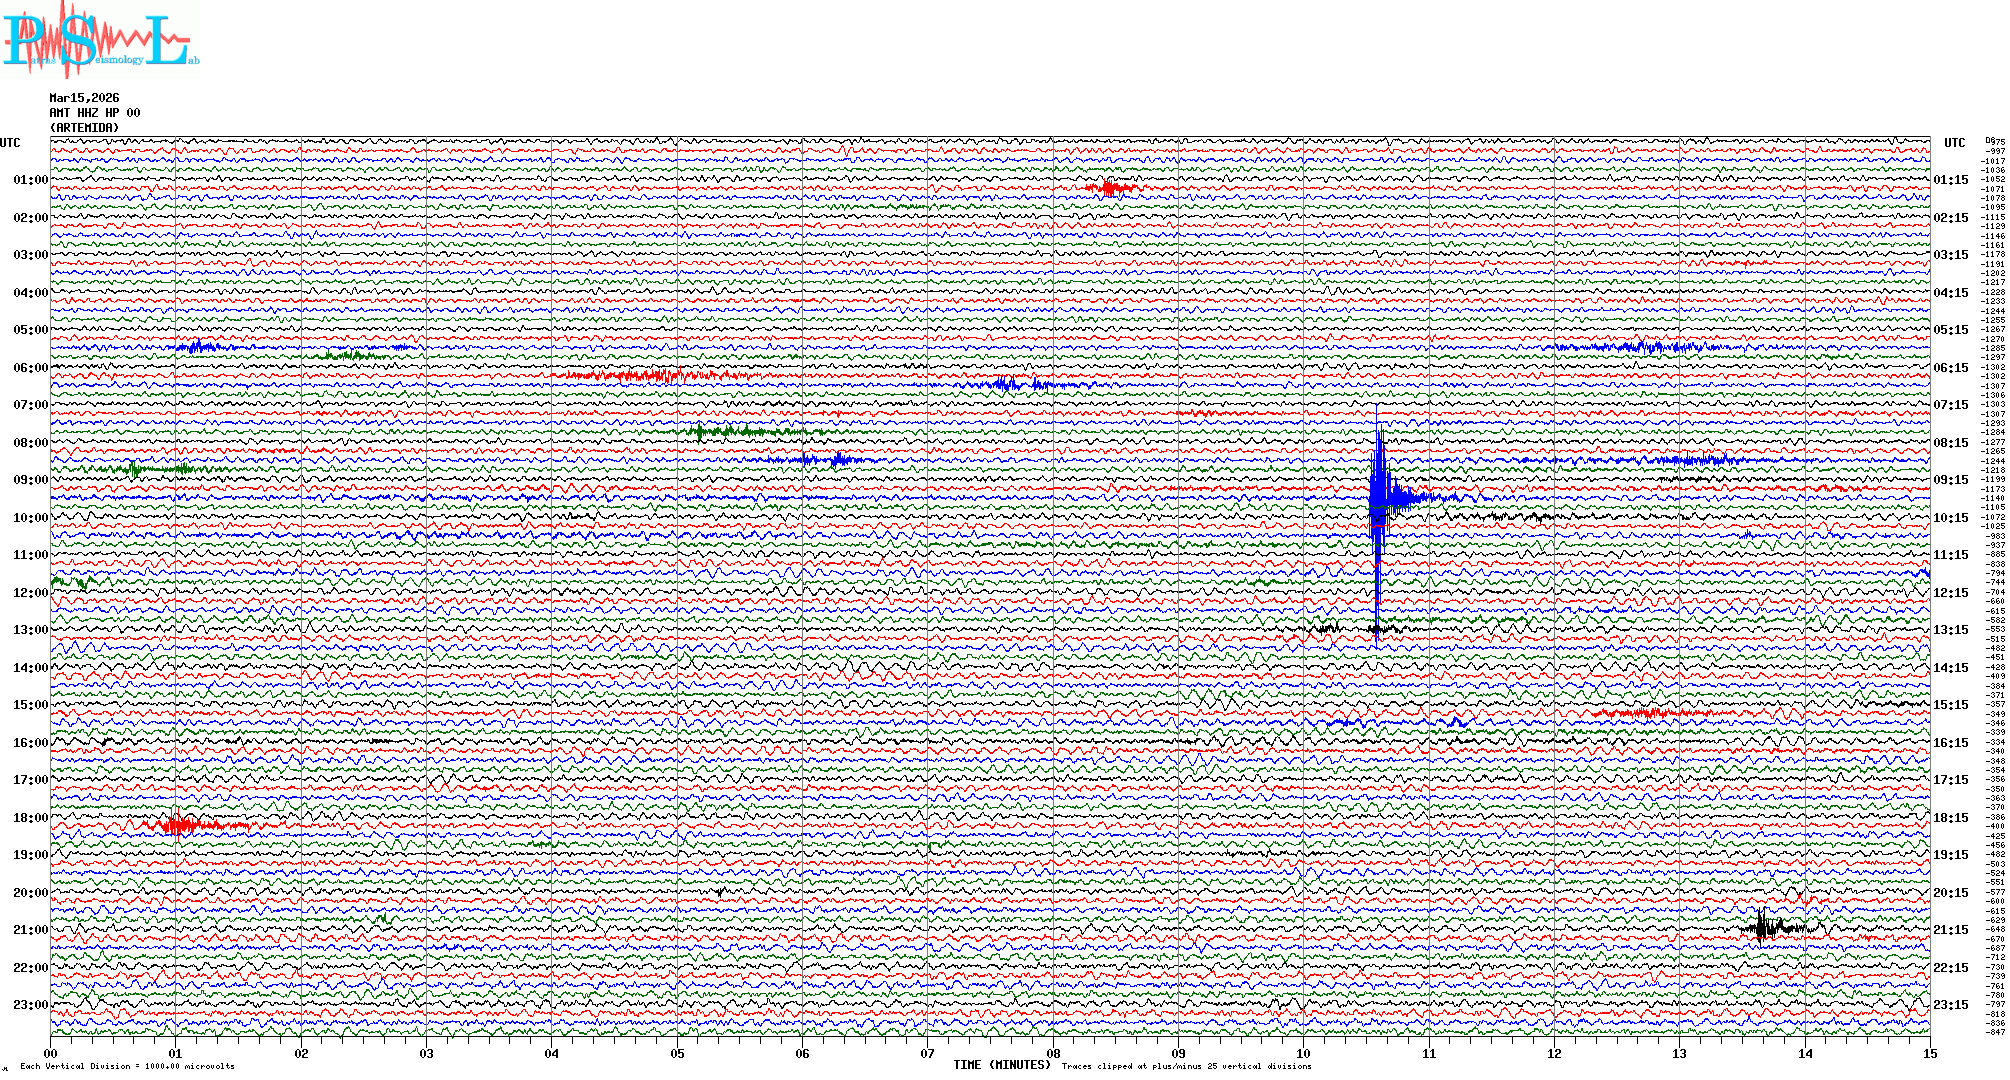Click the (ARTEMIDA) station name

click(x=84, y=128)
